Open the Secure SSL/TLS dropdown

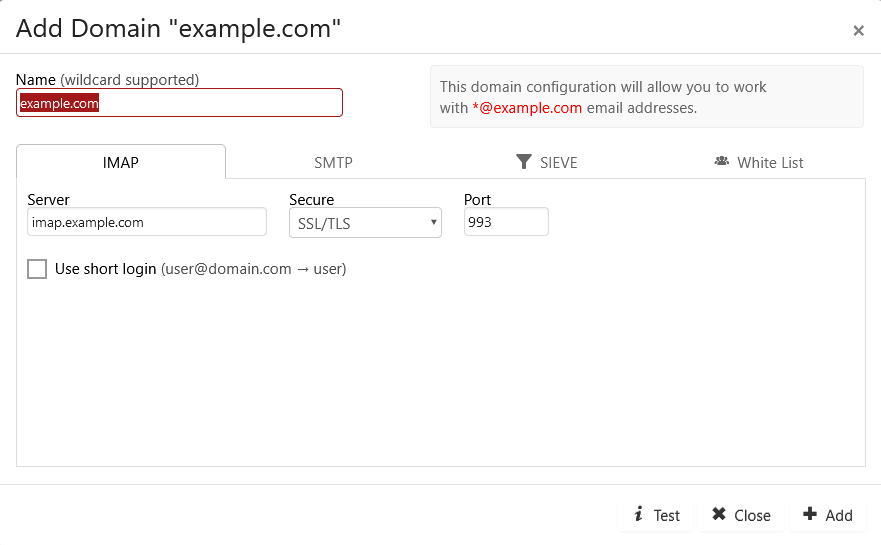[365, 223]
